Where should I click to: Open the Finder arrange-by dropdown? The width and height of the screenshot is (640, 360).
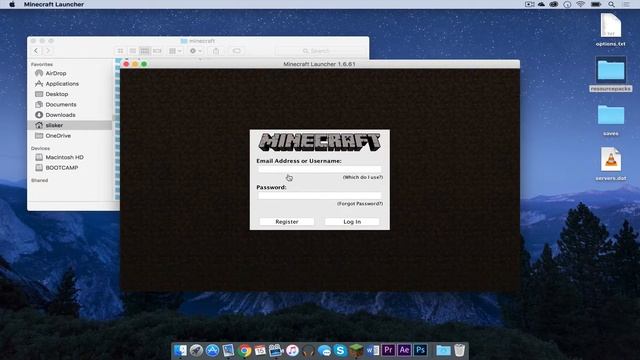click(175, 51)
